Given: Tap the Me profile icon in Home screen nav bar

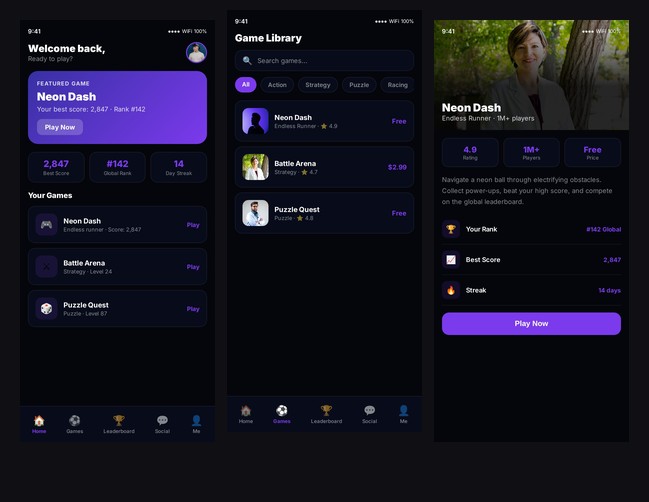Looking at the screenshot, I should coord(196,424).
